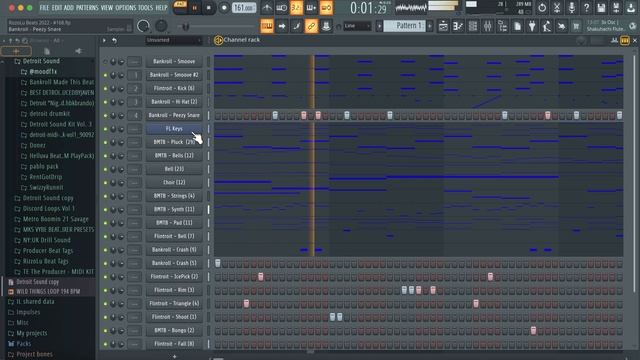This screenshot has width=640, height=360.
Task: Open the Playlist view icon
Action: click(443, 27)
